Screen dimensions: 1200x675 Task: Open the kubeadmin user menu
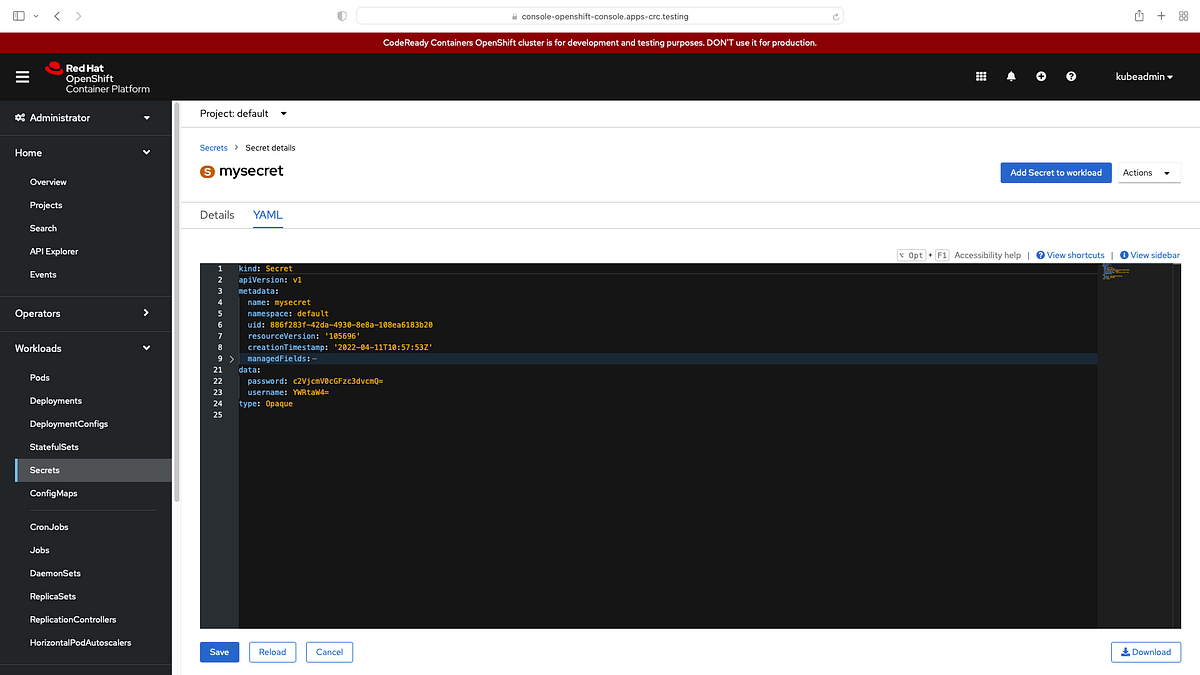tap(1143, 76)
